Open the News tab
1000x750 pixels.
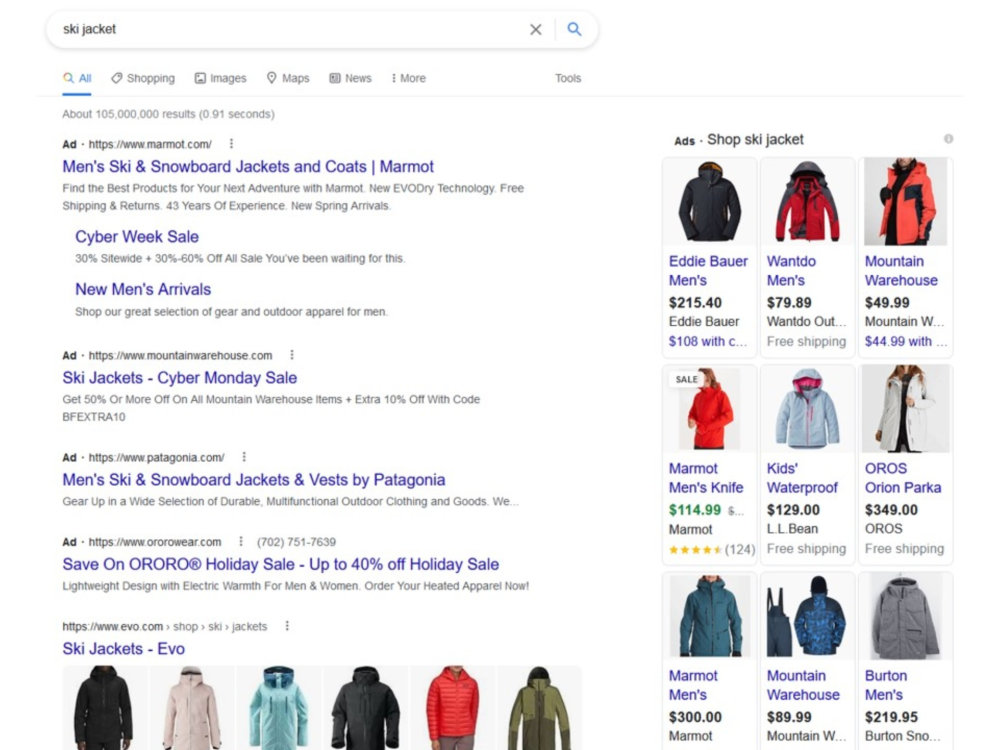pos(350,78)
